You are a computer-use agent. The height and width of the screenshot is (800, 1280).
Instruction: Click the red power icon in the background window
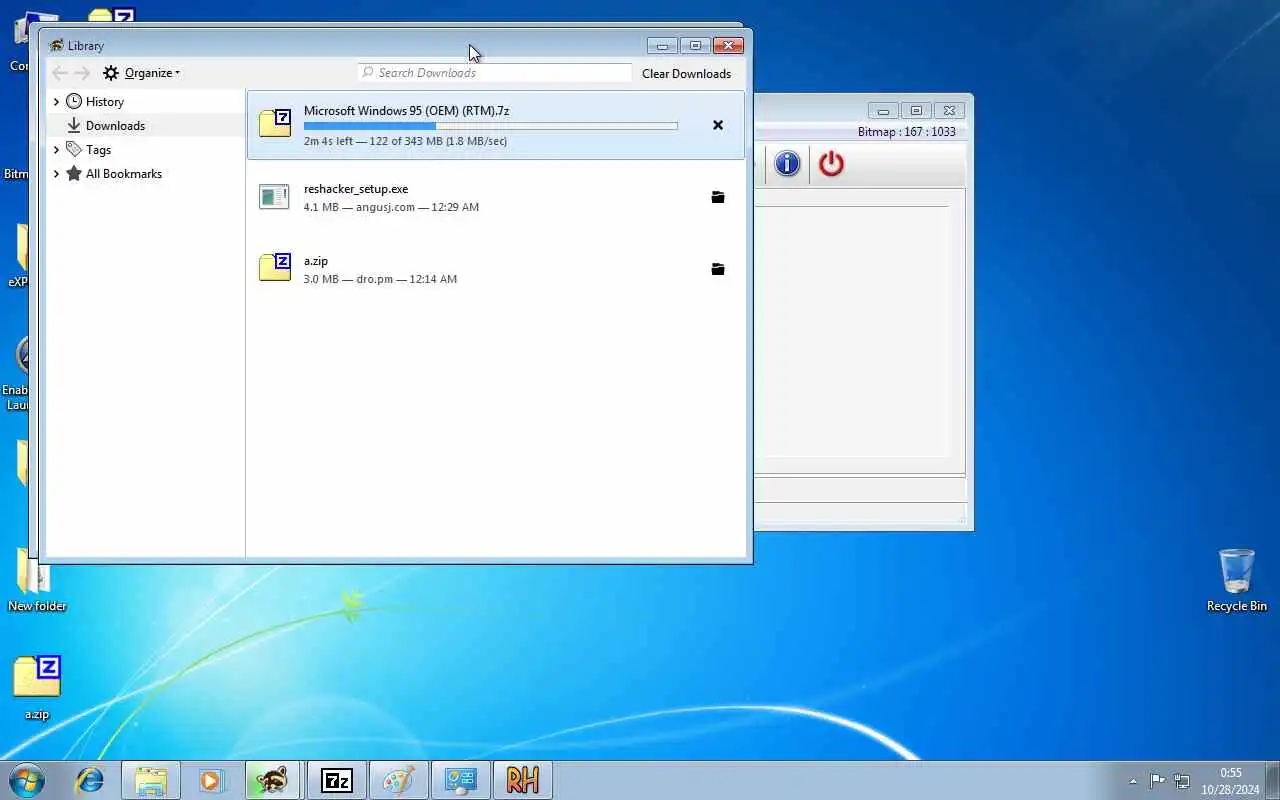[x=831, y=163]
